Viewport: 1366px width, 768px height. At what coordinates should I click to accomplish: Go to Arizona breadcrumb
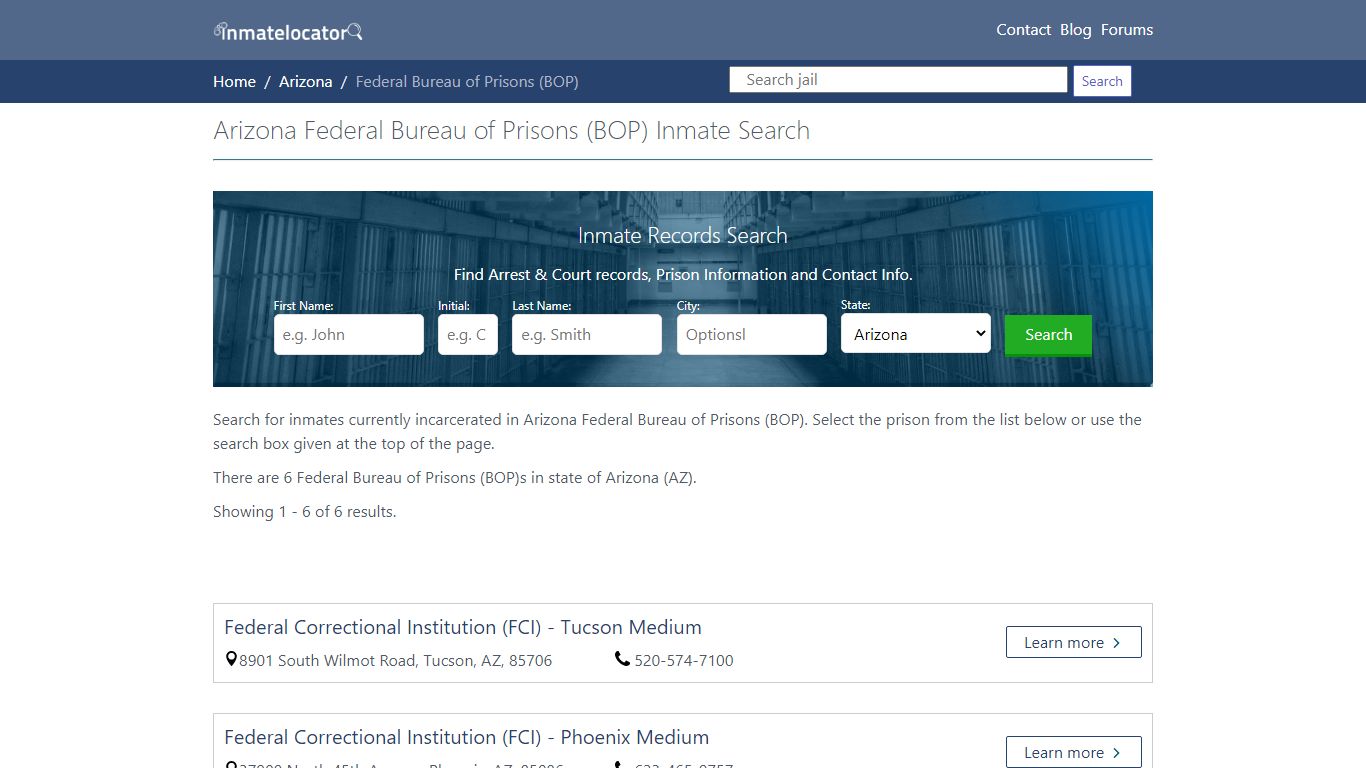[305, 81]
